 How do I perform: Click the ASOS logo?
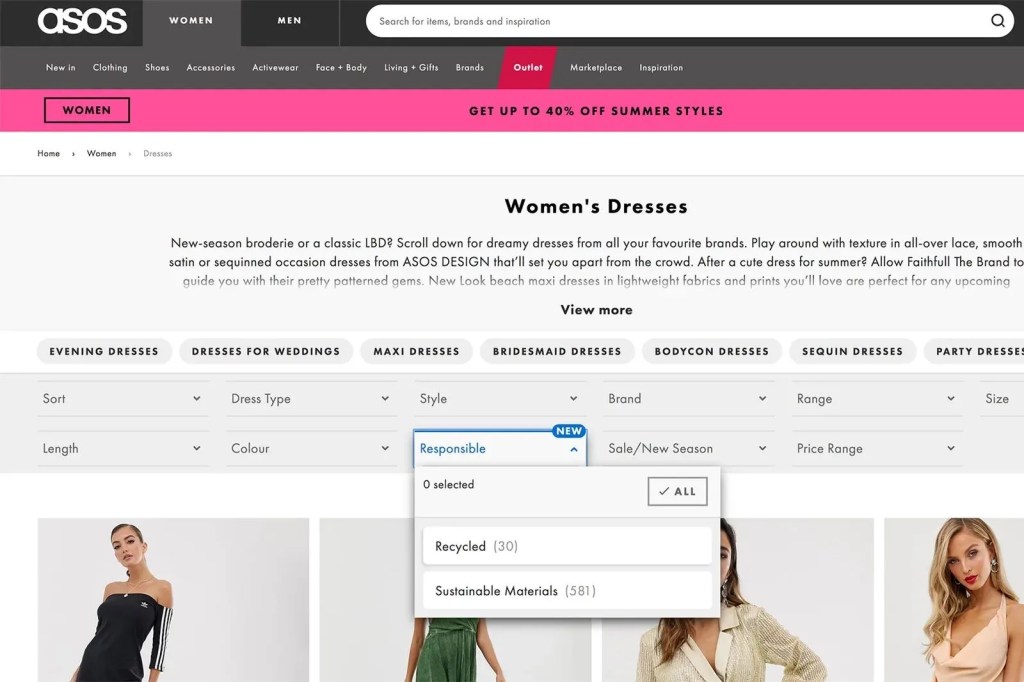click(82, 21)
